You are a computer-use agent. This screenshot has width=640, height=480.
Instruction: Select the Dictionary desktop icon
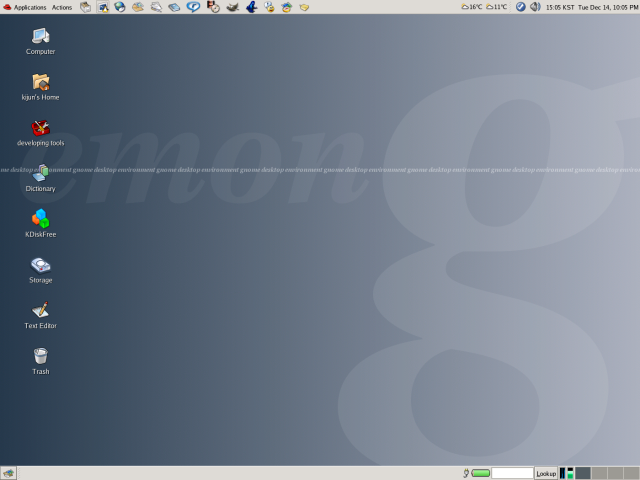click(x=40, y=178)
